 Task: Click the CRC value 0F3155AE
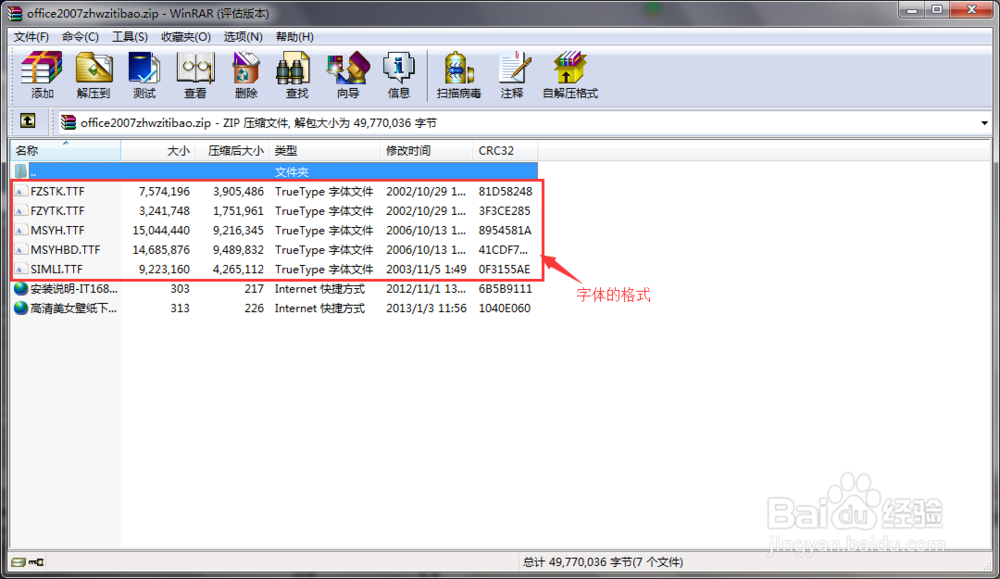point(504,269)
